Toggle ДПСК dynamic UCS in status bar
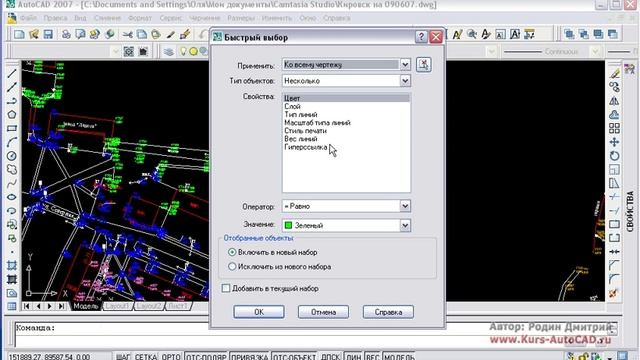The image size is (640, 360). [330, 357]
